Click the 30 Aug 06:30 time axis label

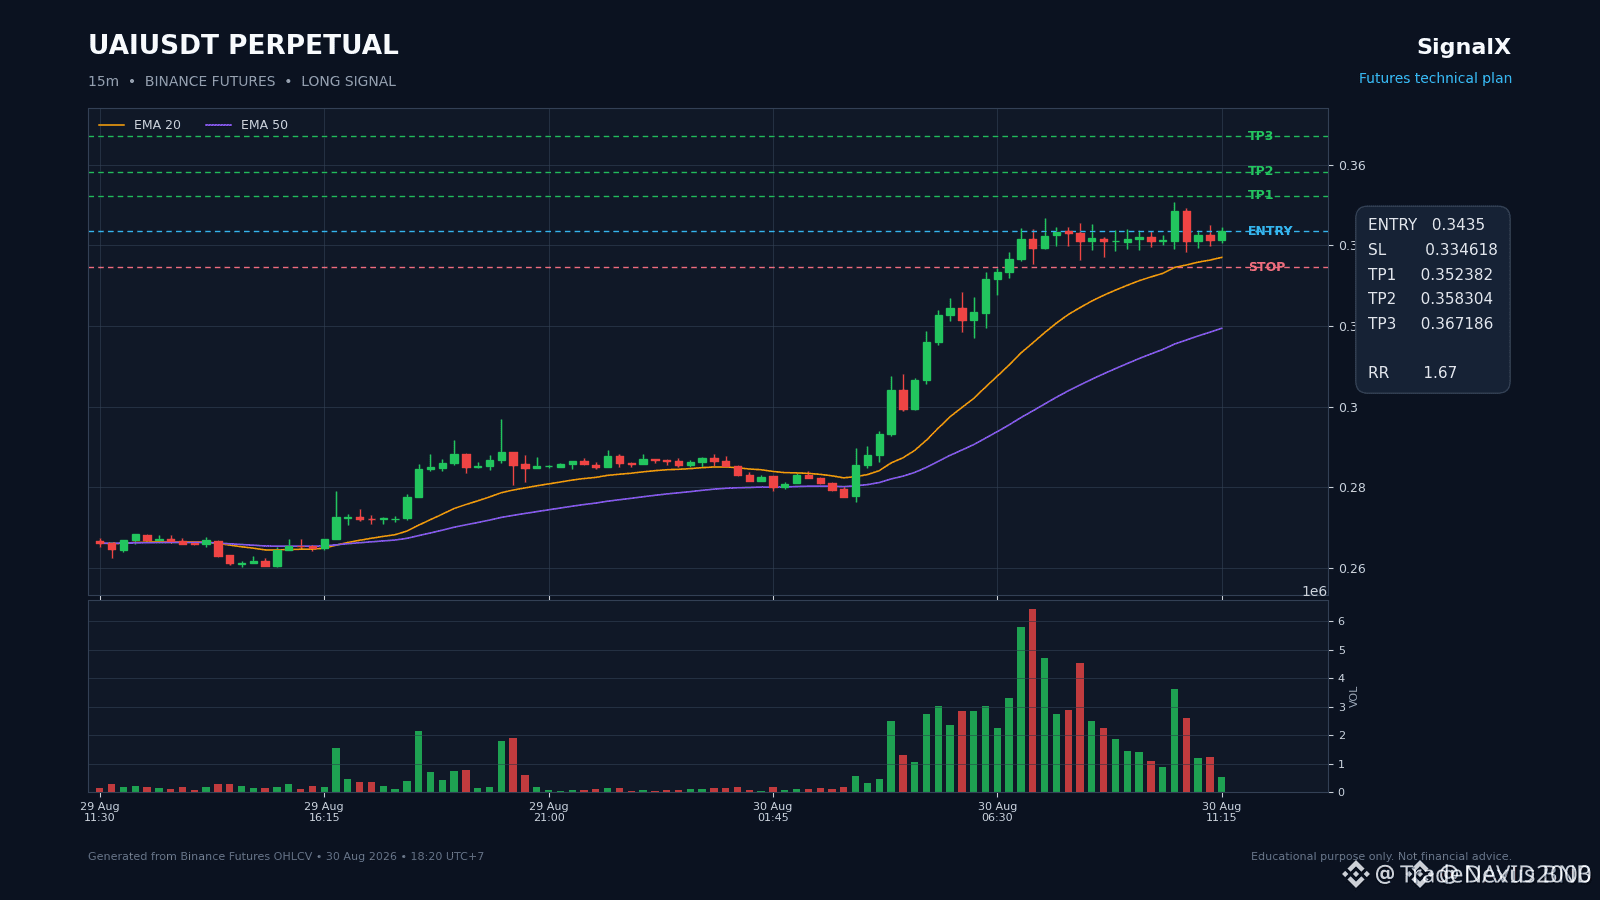pos(997,812)
